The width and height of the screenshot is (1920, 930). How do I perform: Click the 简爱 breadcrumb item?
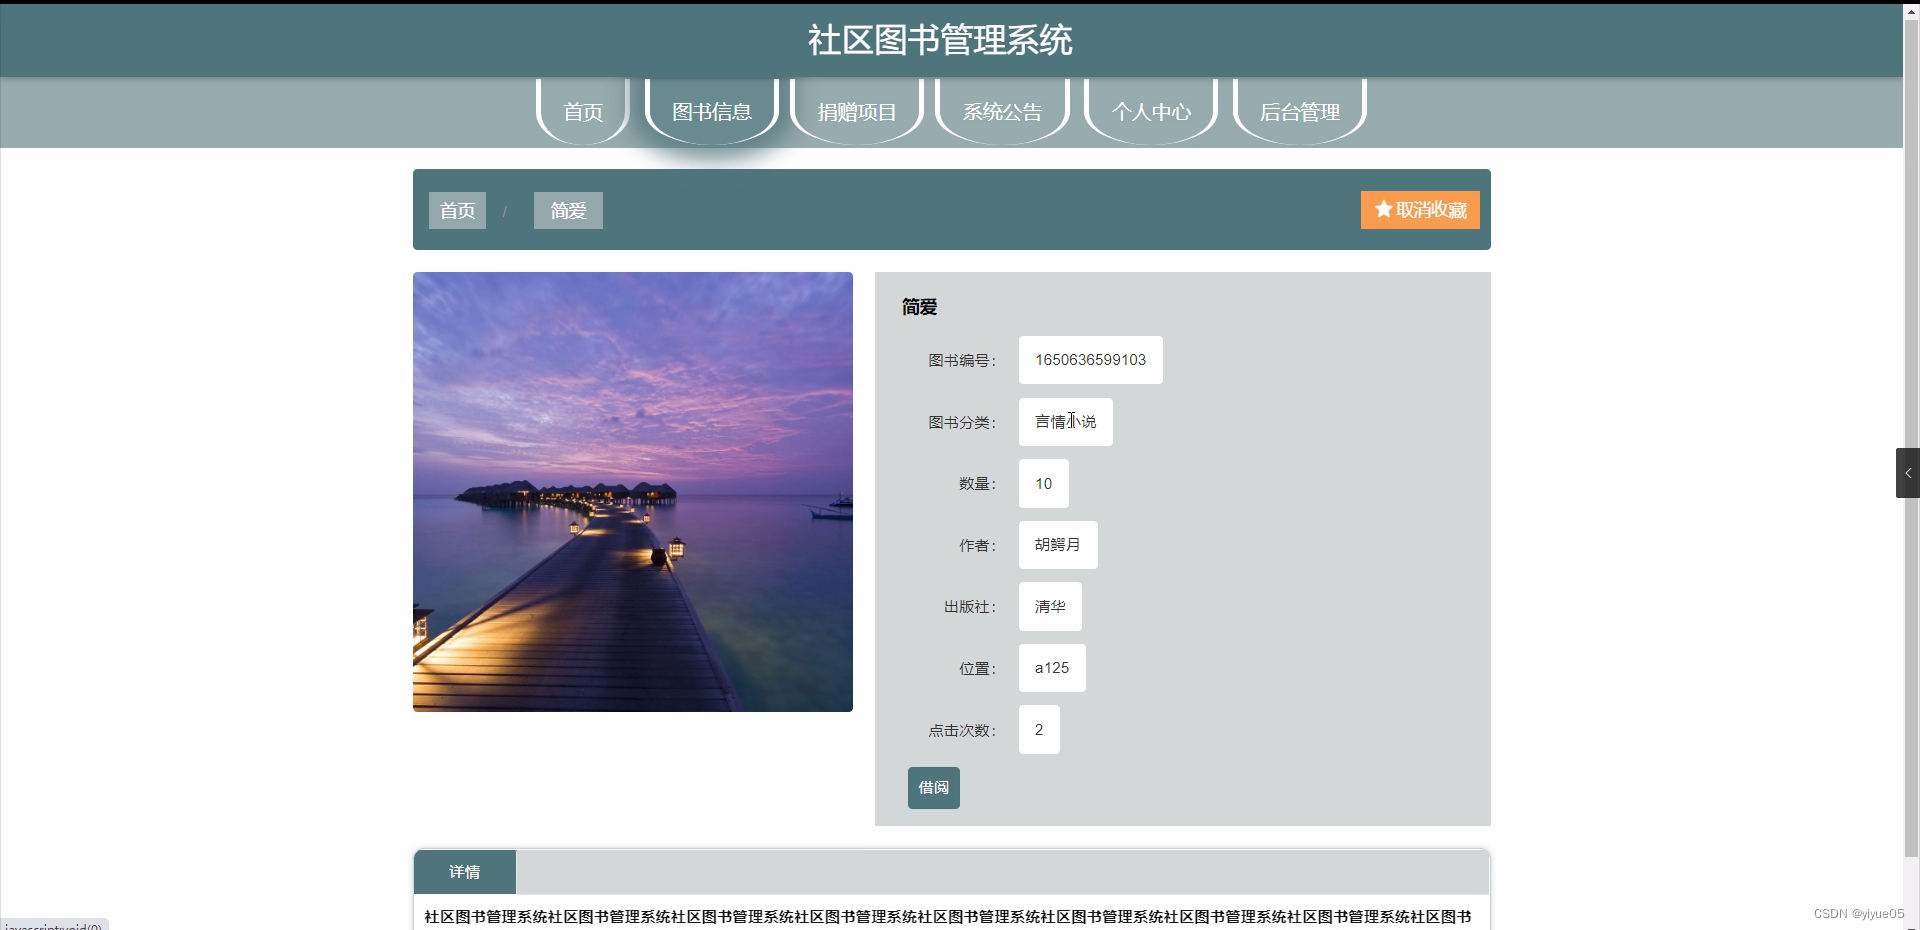(x=568, y=210)
